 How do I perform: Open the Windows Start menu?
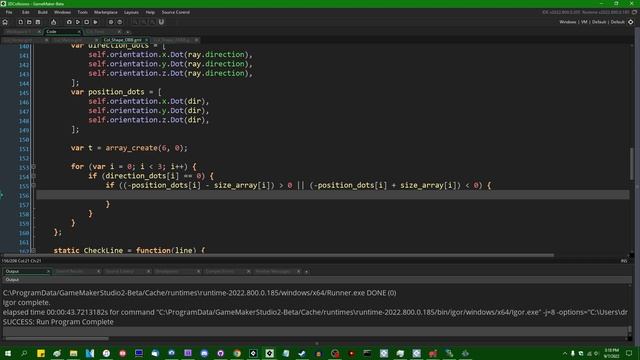coord(8,353)
